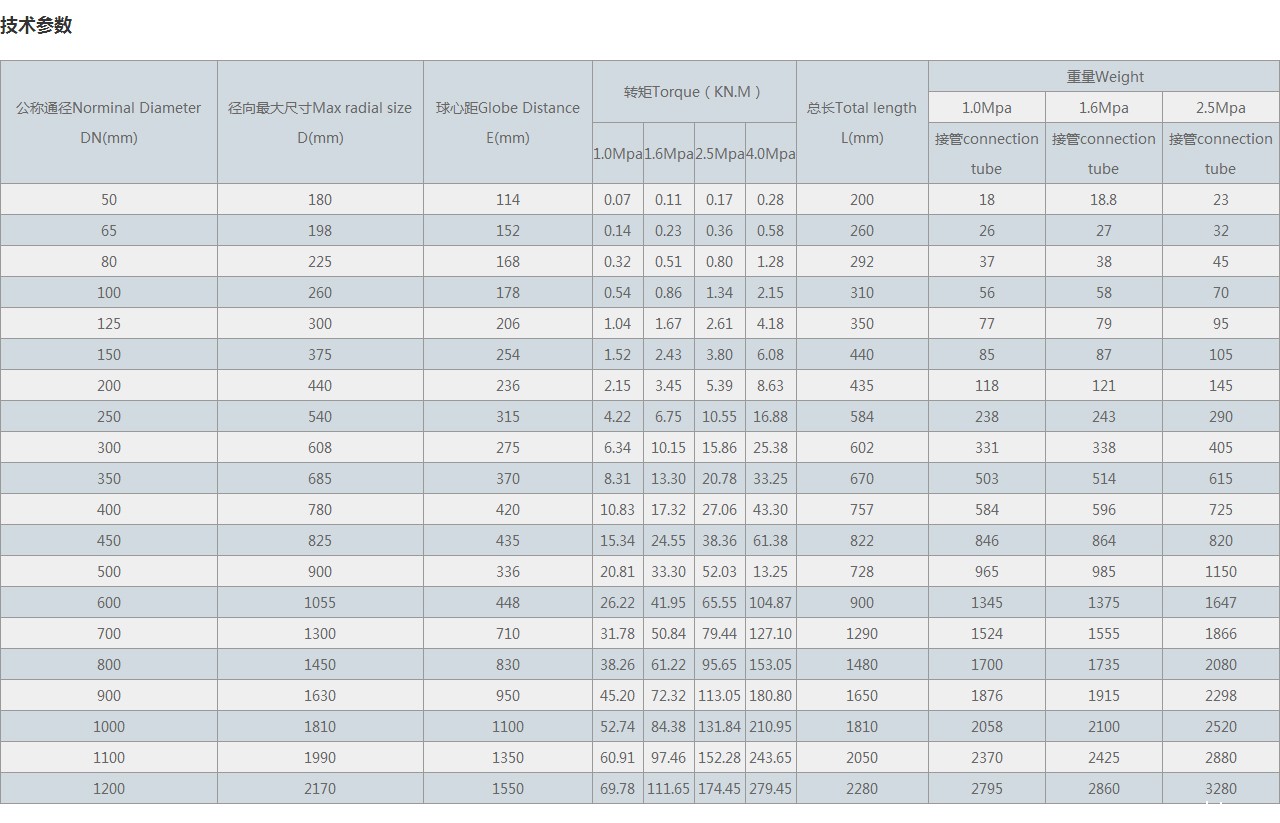Viewport: 1280px width, 823px height.
Task: Select the 4.0Mpa torque sub-header
Action: [770, 153]
